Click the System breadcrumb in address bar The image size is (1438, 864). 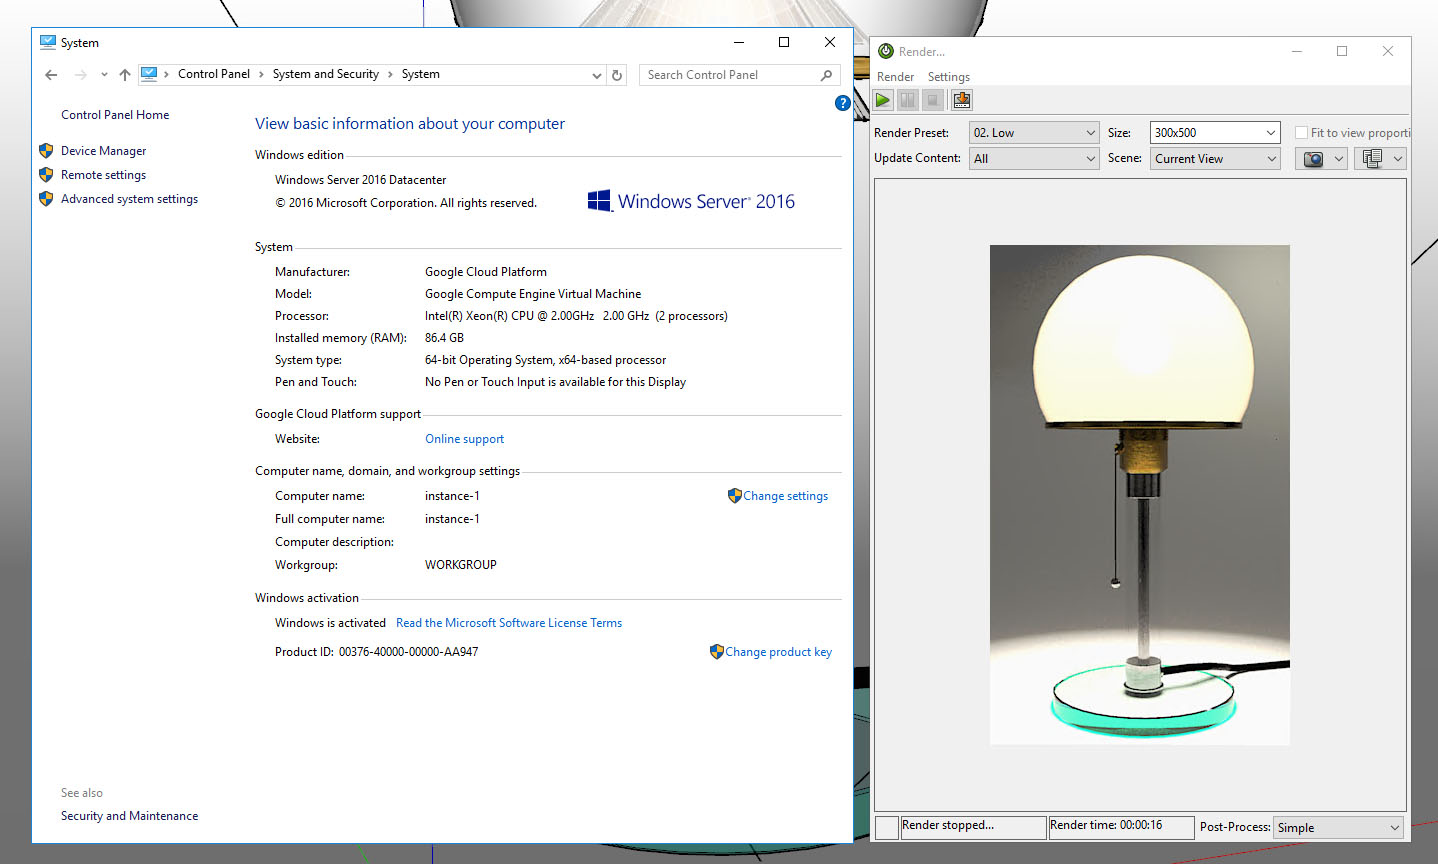pos(421,74)
